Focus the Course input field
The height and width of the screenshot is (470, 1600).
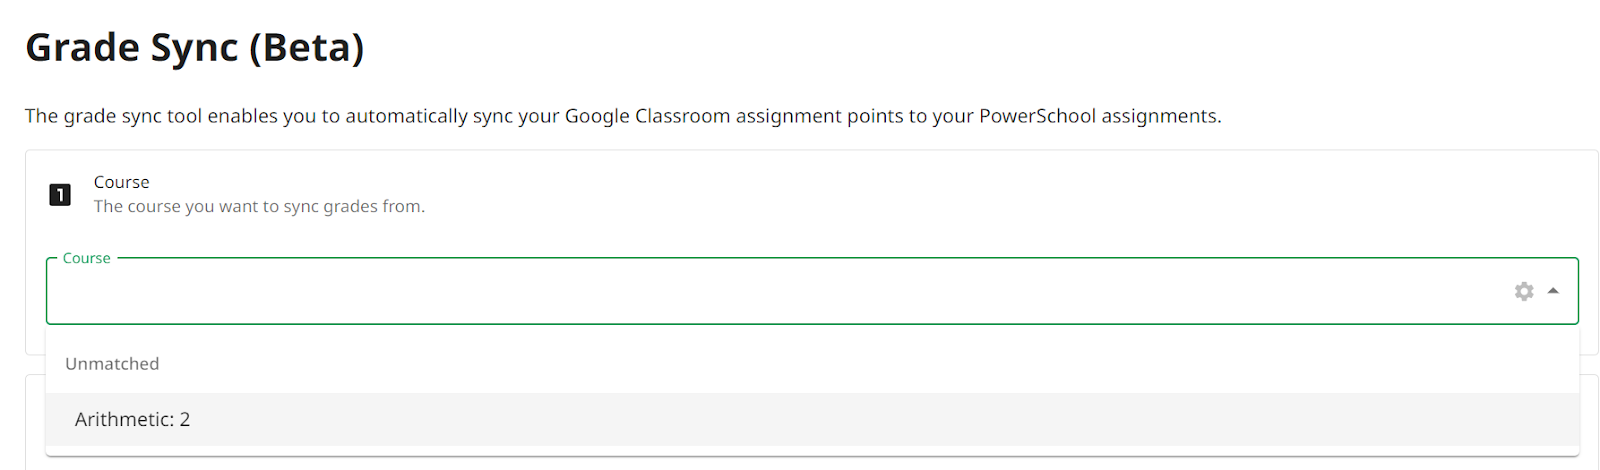tap(780, 291)
